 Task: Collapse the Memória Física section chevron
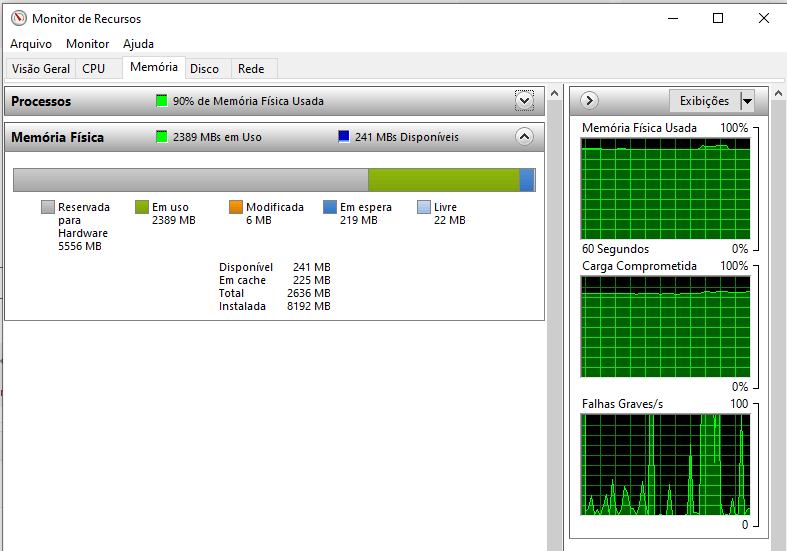[x=524, y=136]
